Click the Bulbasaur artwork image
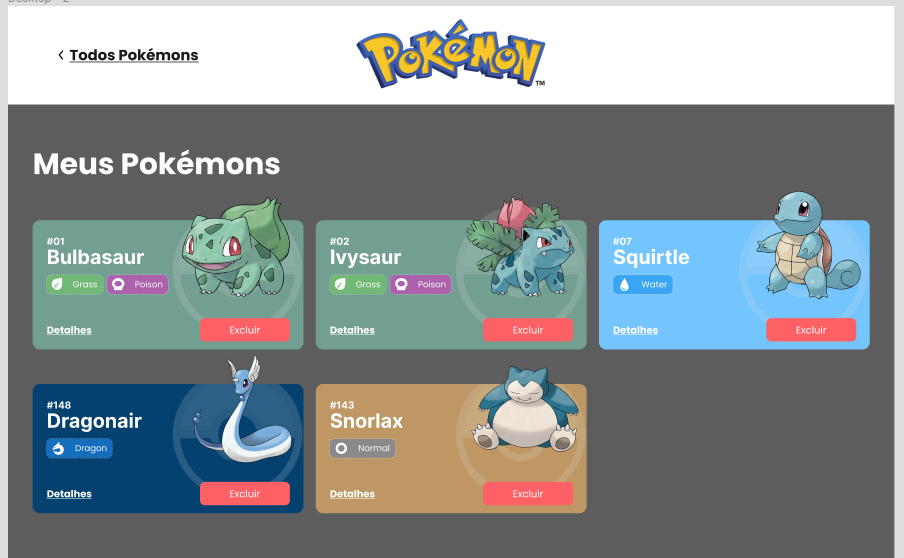This screenshot has width=904, height=558. 236,247
